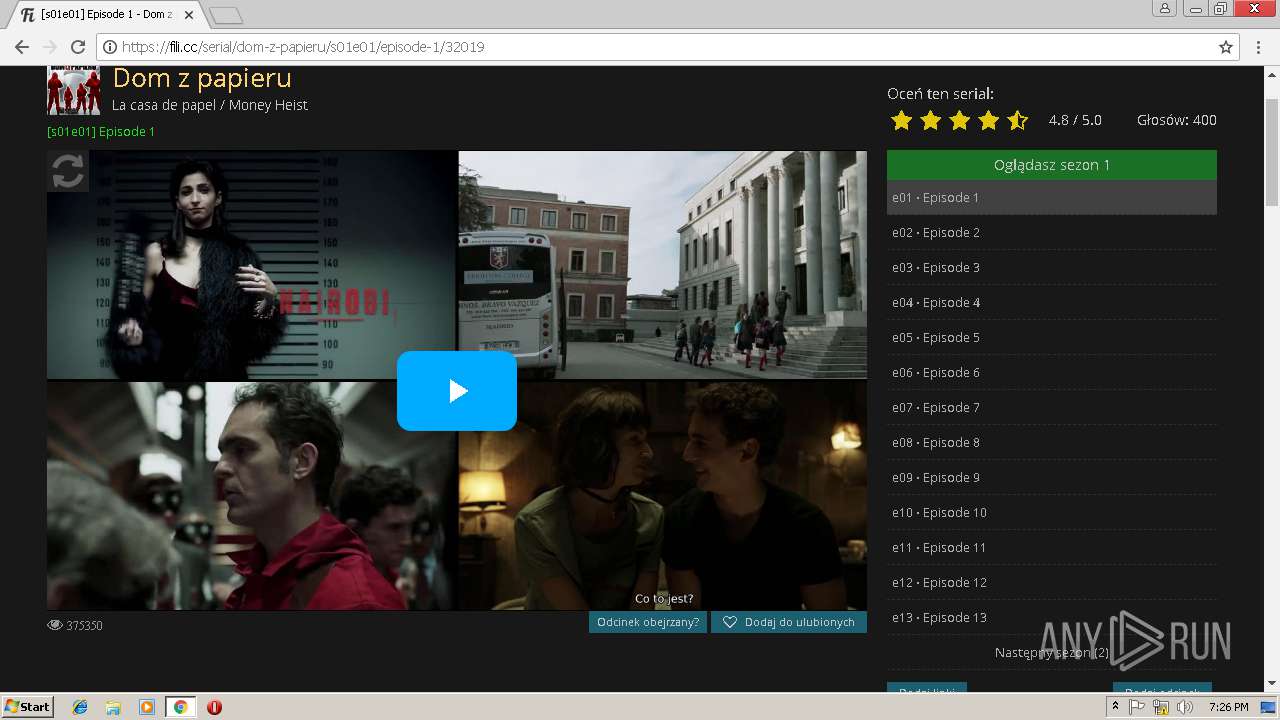This screenshot has height=720, width=1280.
Task: Open e08 Episode 8 in list
Action: [1052, 442]
